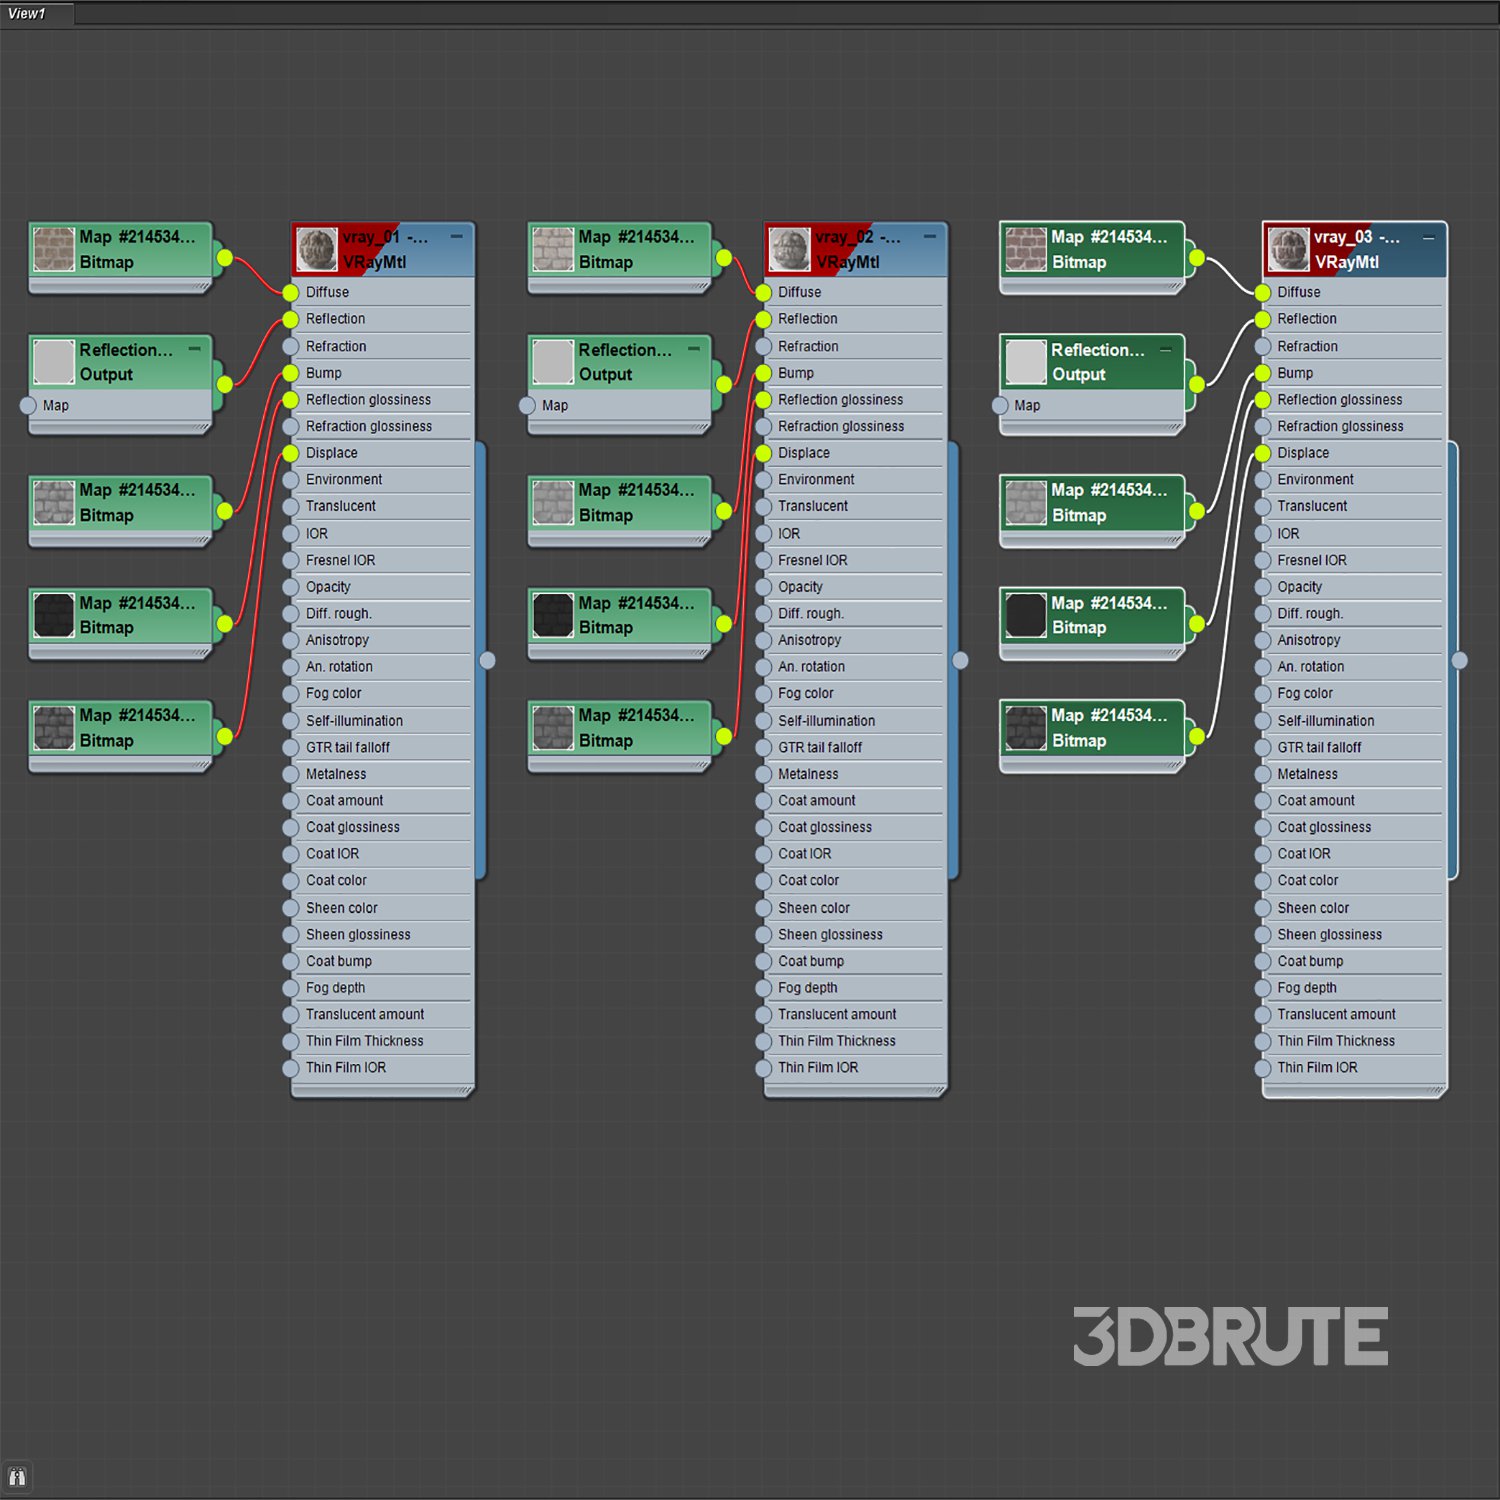Click Map input socket of vray_03's Reflection Output
The image size is (1500, 1500).
pos(1000,405)
